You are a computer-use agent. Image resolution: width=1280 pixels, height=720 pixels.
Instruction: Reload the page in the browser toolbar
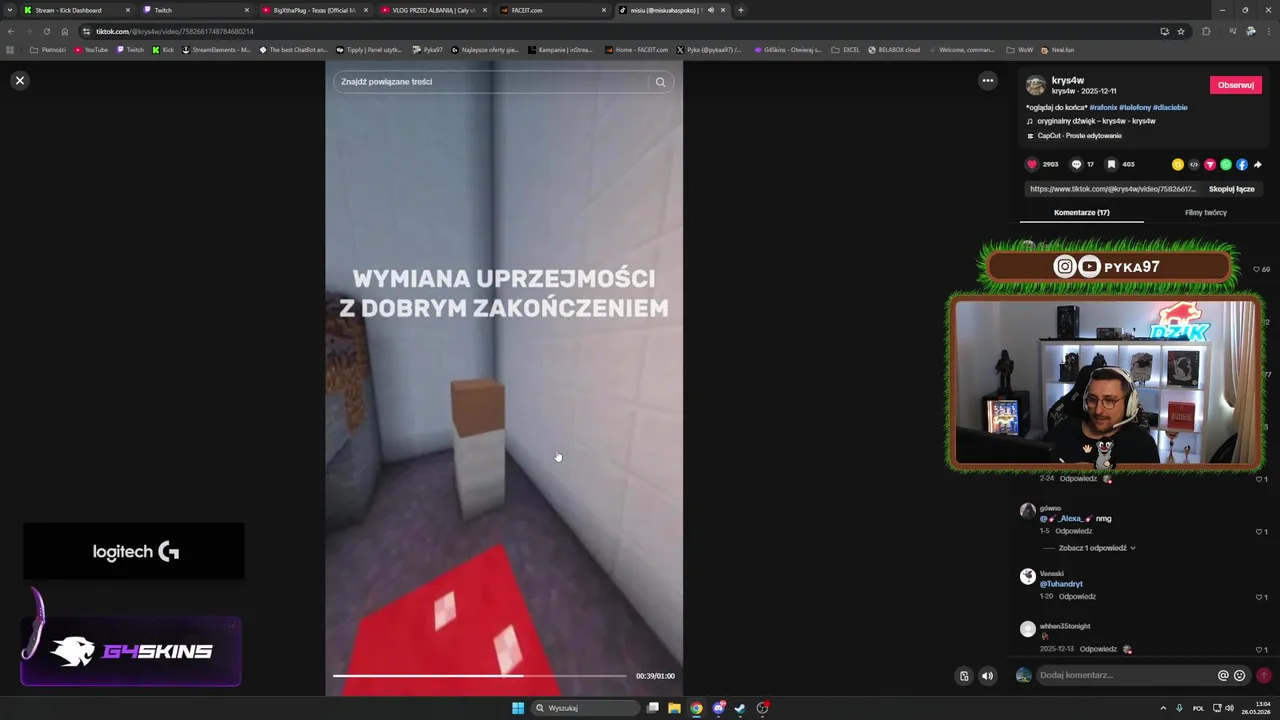click(x=46, y=31)
